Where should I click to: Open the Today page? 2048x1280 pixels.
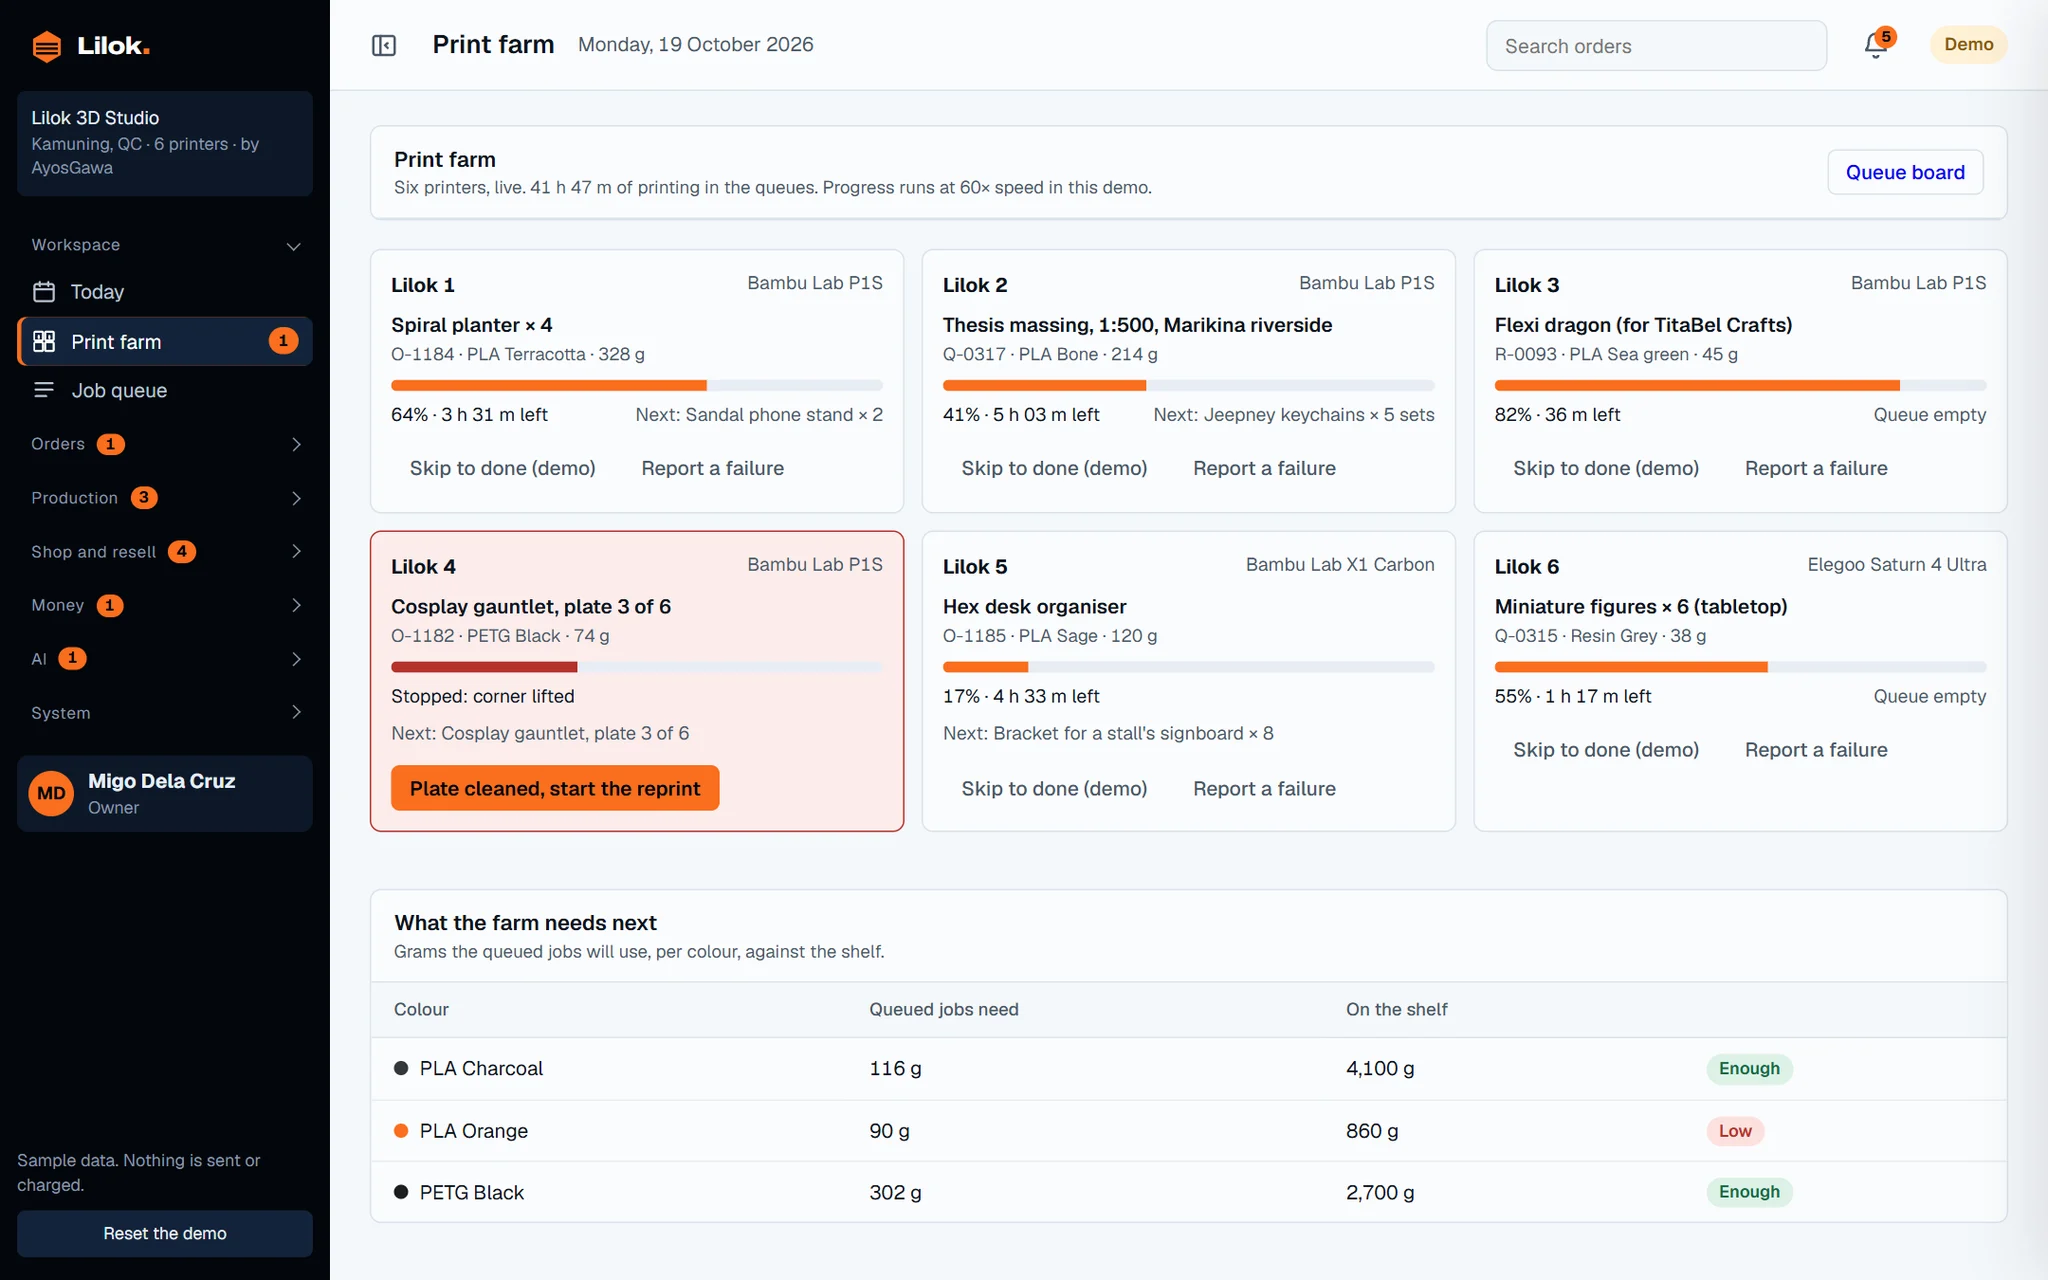coord(165,292)
